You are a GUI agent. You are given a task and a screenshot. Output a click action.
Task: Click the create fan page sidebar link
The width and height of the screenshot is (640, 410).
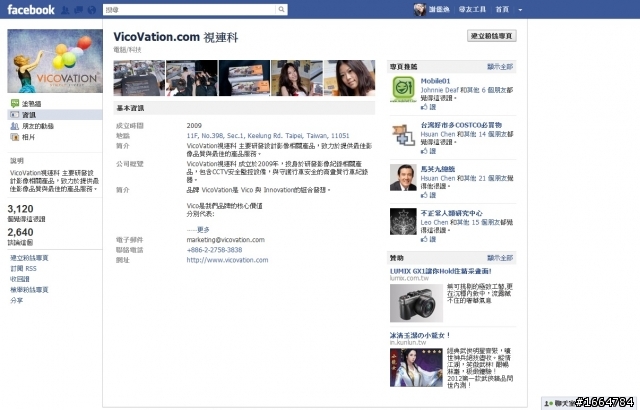pos(29,258)
